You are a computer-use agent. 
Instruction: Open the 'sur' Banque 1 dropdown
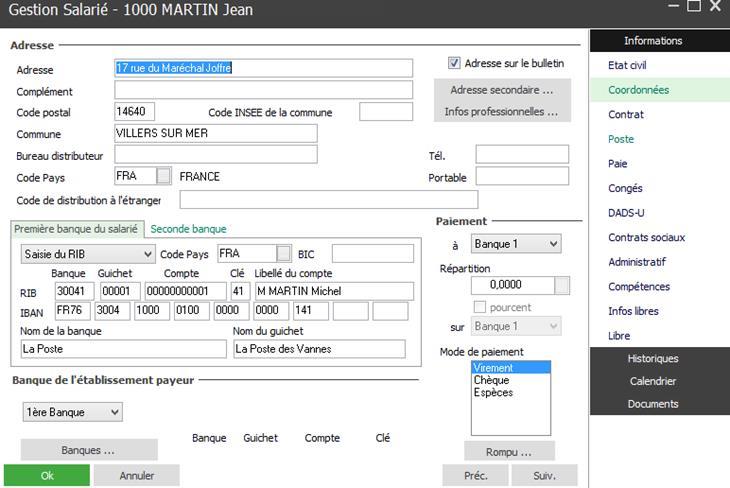click(x=516, y=326)
